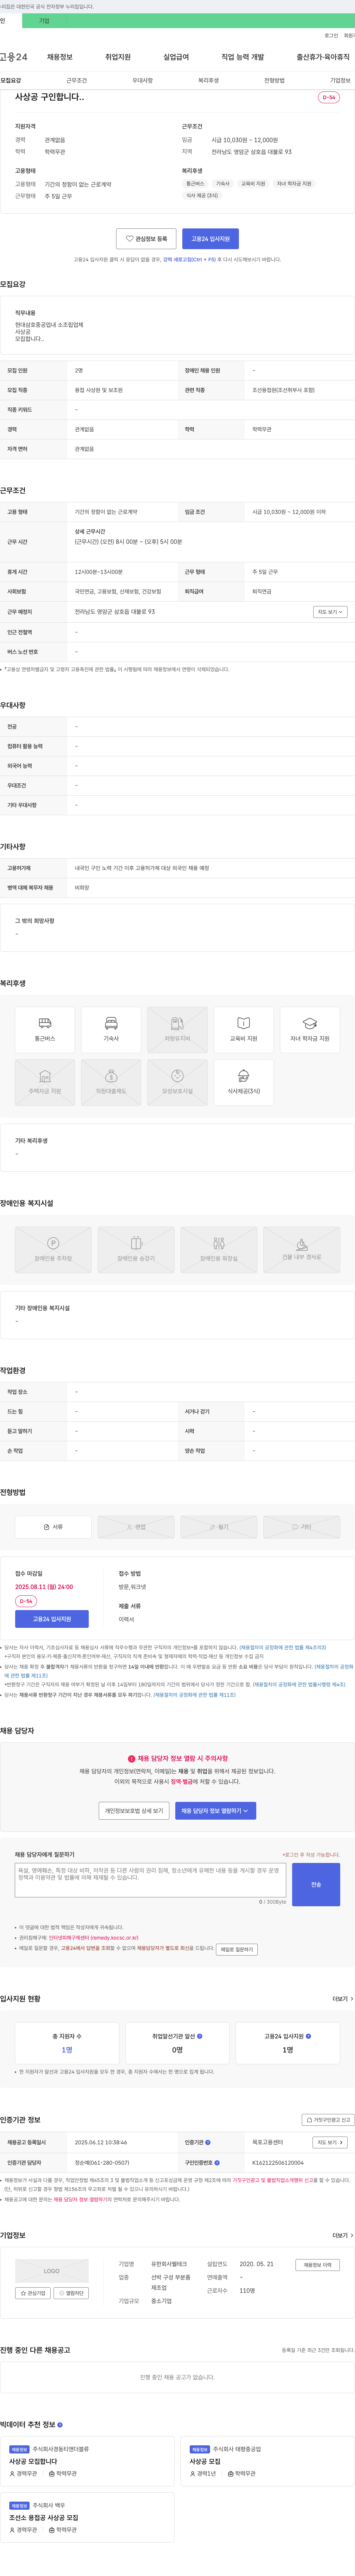The height and width of the screenshot is (2576, 355).
Task: Click the 채용정보 더퍽 button in 기업정보
Action: click(x=318, y=2265)
